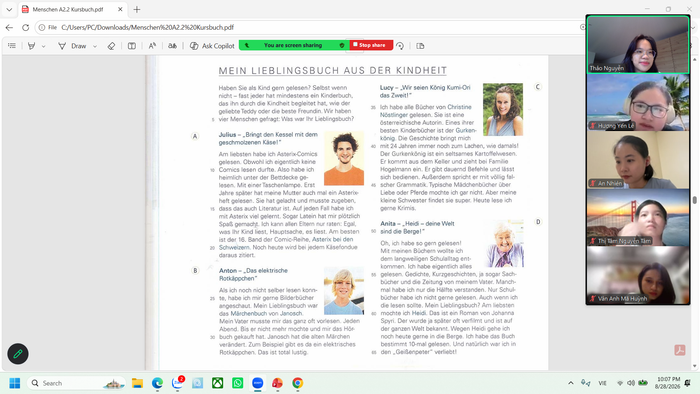
Task: Go back in the browser
Action: tap(9, 27)
